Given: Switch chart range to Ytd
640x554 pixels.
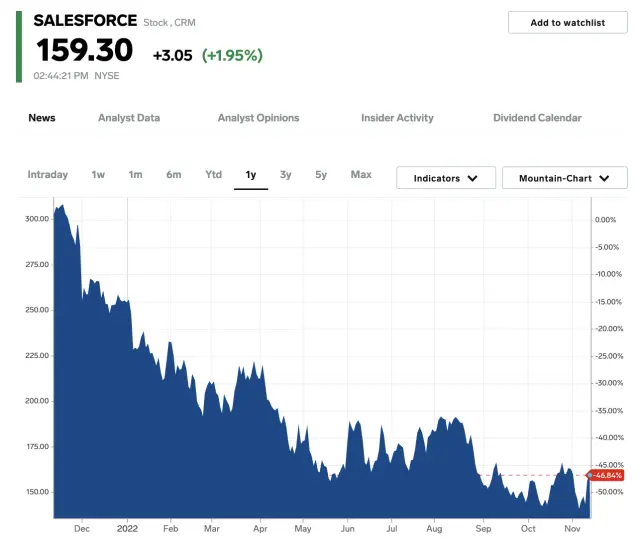Looking at the screenshot, I should (x=213, y=175).
